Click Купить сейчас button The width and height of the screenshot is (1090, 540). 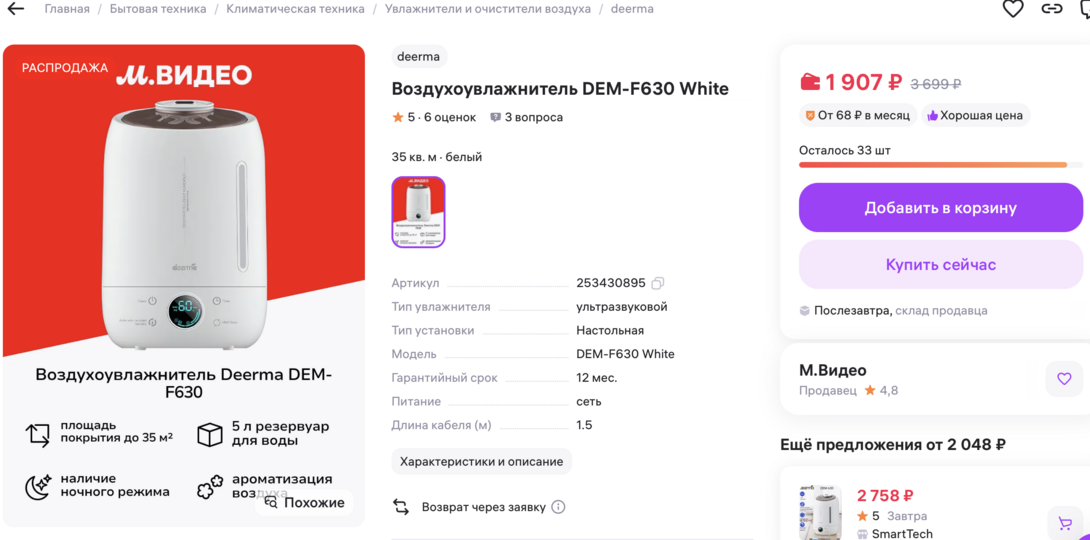tap(940, 265)
